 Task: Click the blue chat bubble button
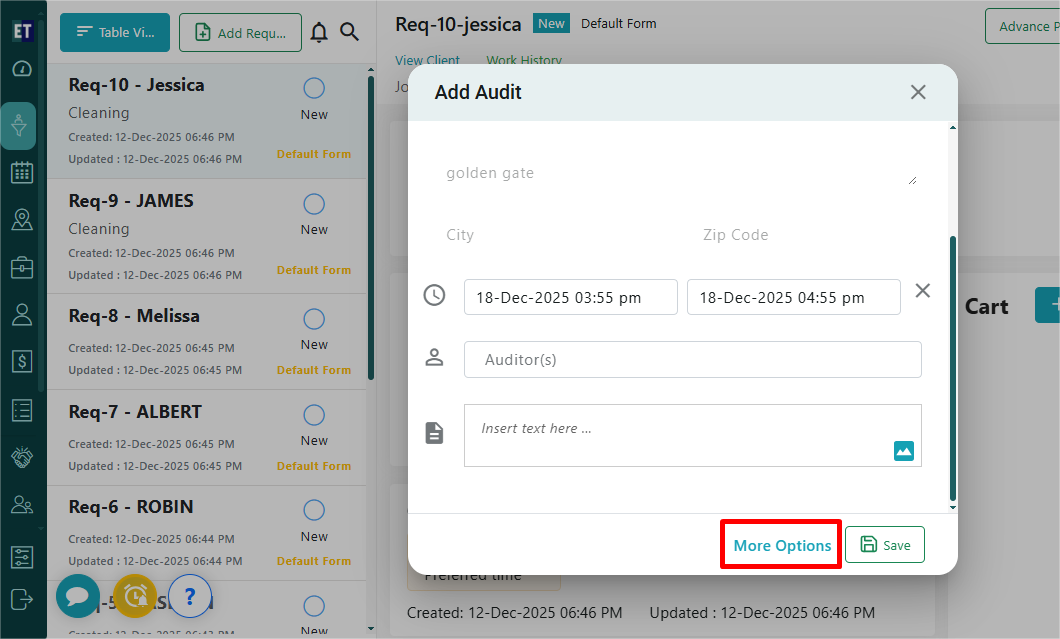click(x=77, y=596)
